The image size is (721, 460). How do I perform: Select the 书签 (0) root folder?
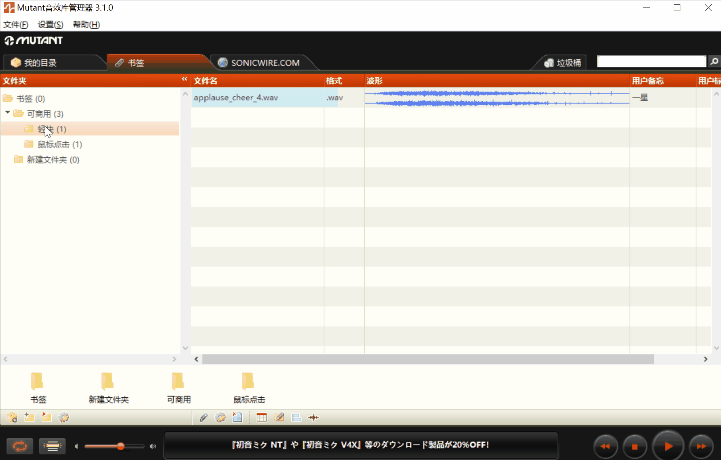31,98
